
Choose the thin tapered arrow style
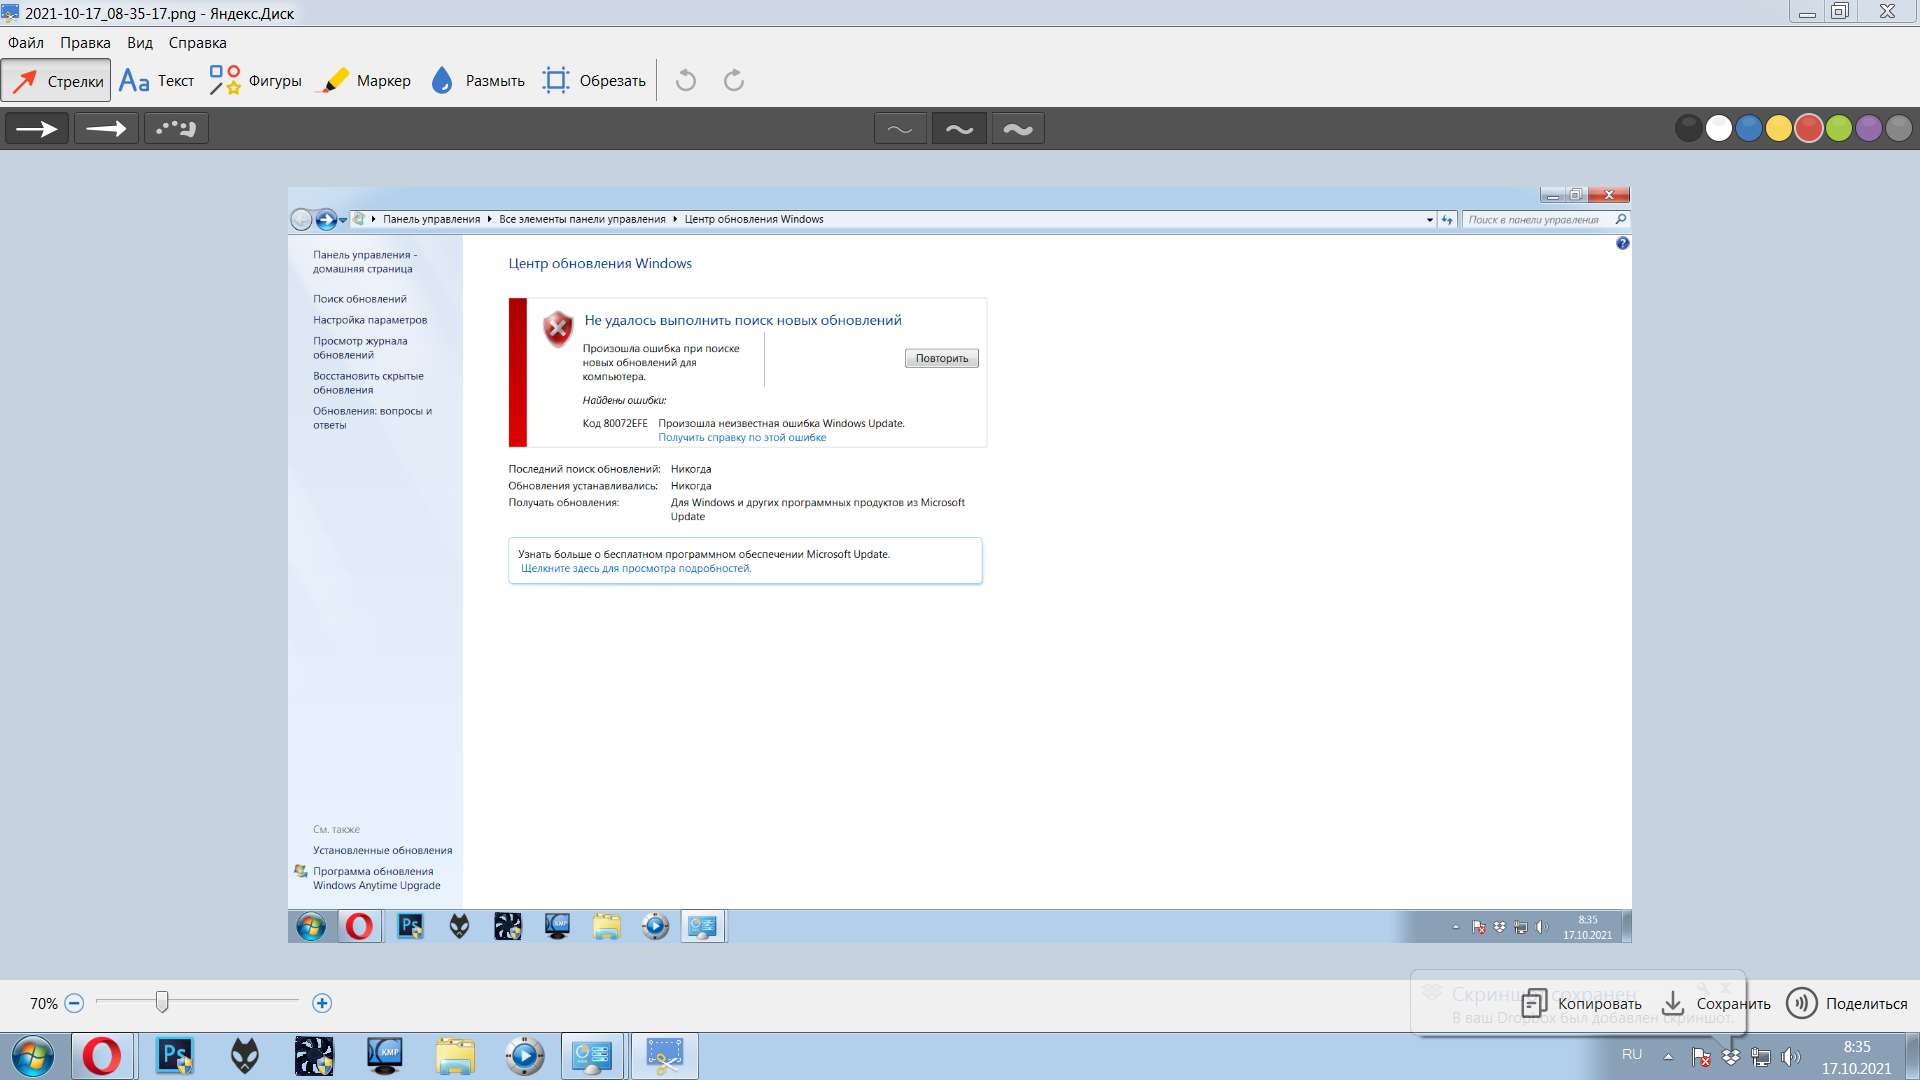point(106,129)
